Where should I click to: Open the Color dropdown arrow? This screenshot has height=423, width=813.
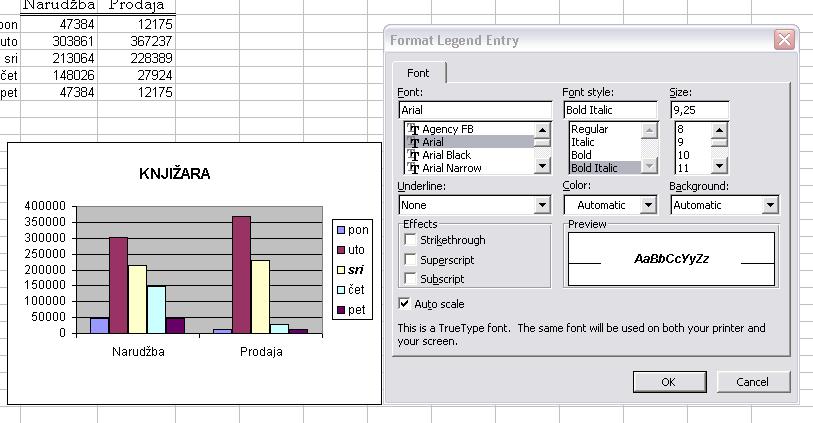click(x=648, y=205)
